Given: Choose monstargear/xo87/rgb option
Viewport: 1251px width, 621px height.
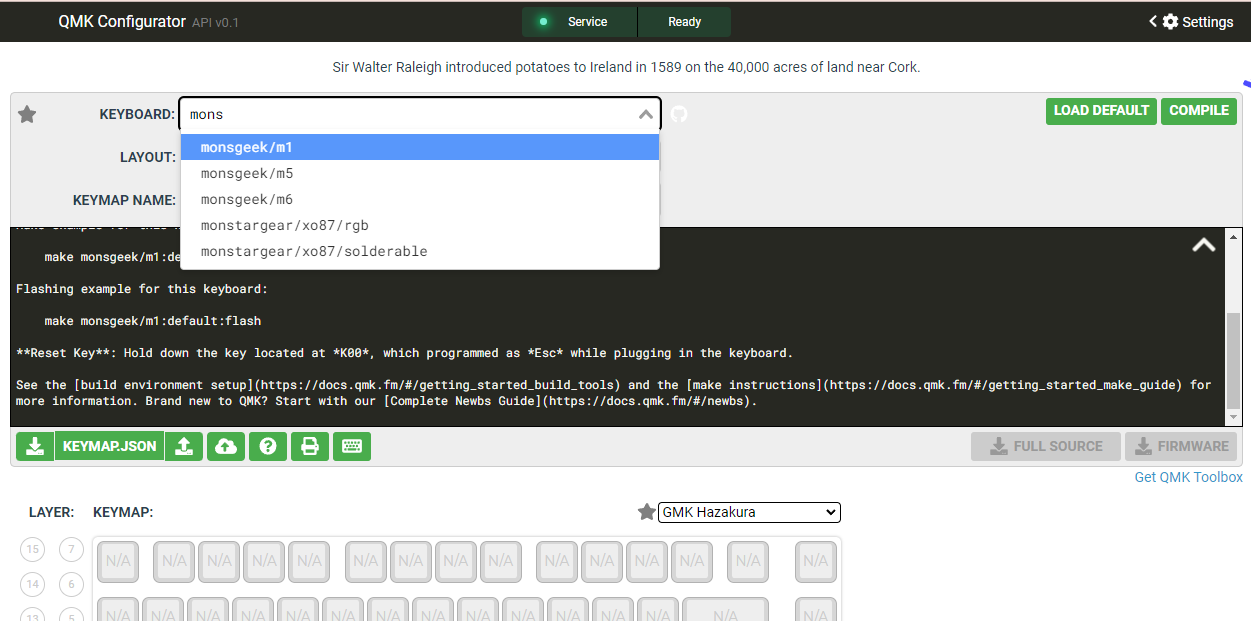Looking at the screenshot, I should 420,225.
